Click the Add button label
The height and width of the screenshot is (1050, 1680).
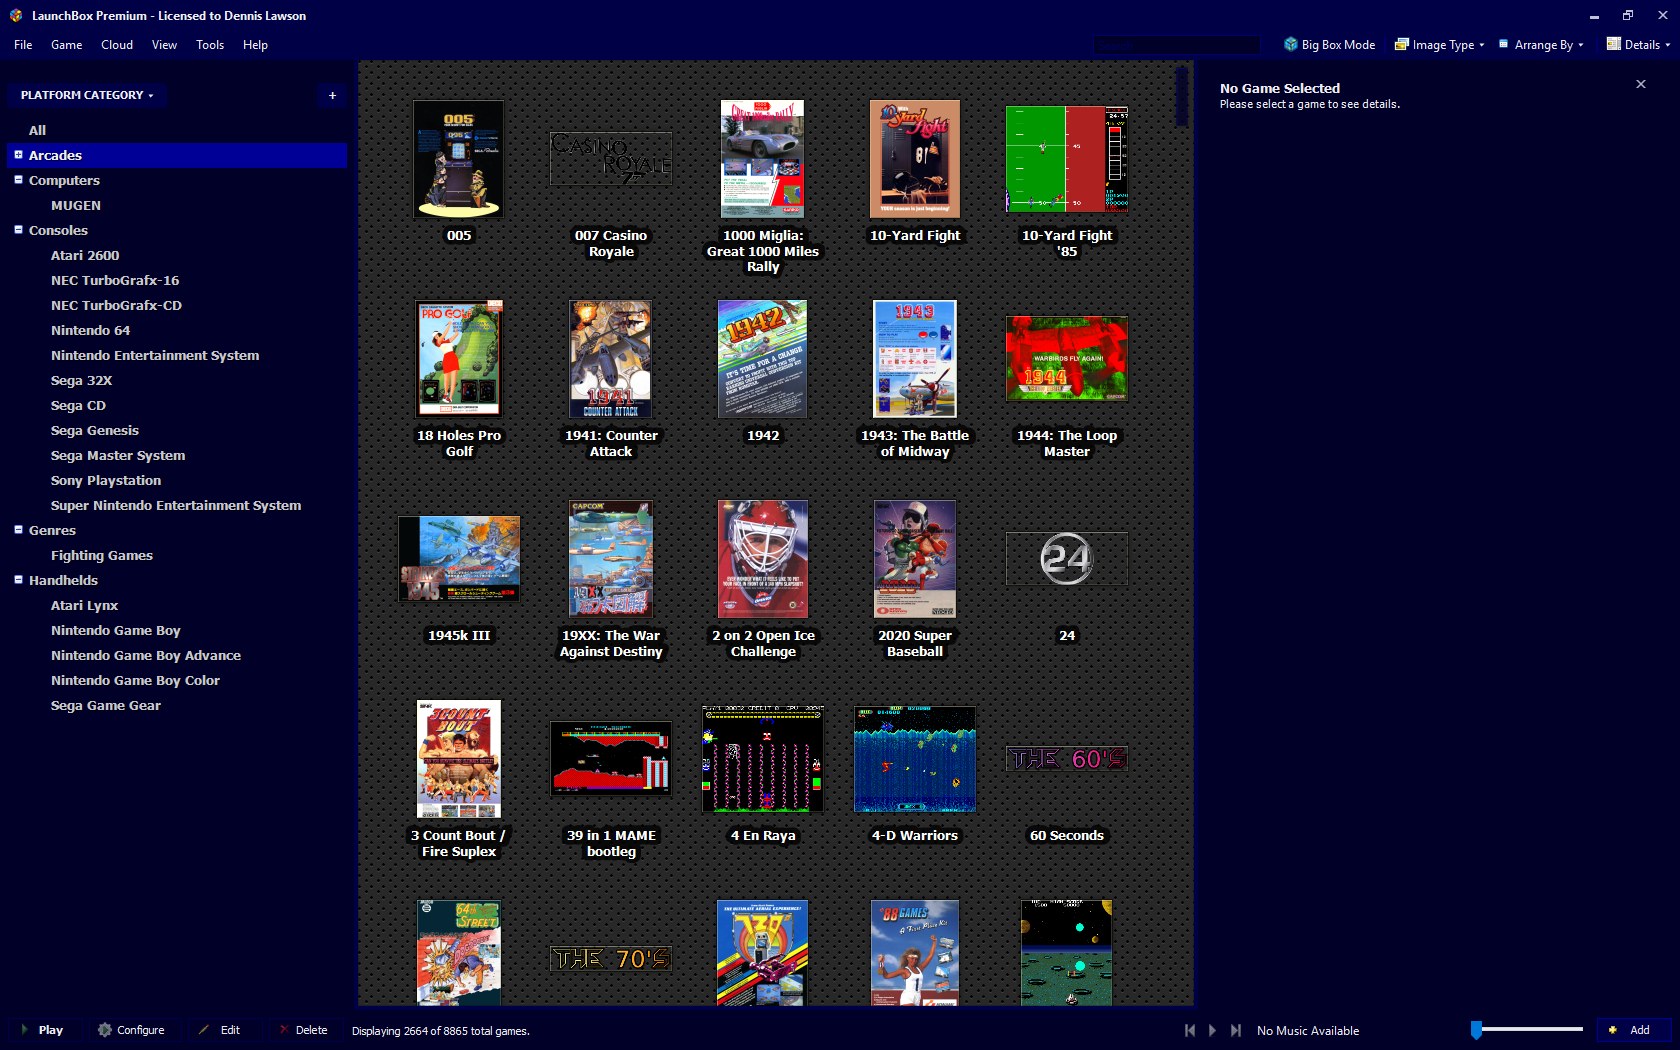click(x=1640, y=1030)
